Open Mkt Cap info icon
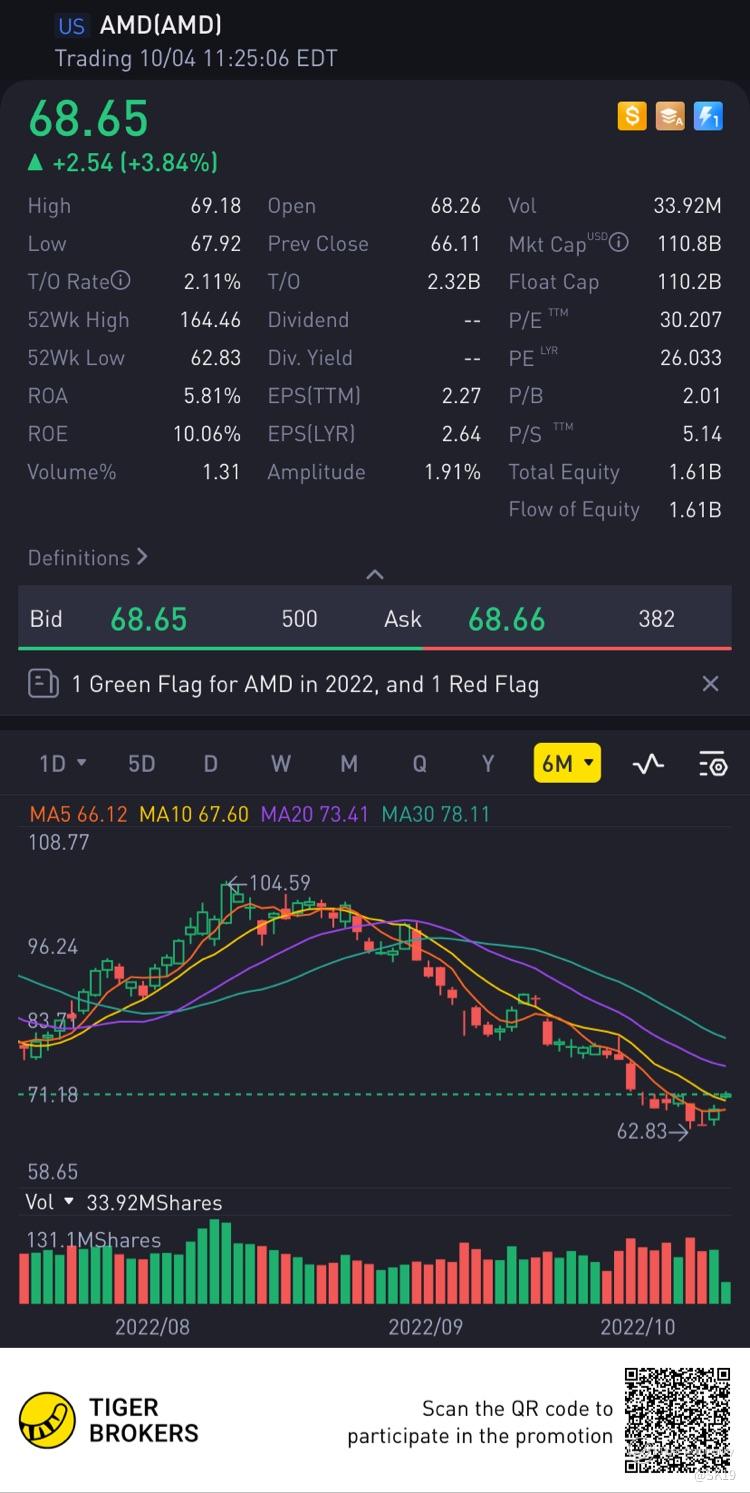Viewport: 750px width, 1493px height. [619, 243]
